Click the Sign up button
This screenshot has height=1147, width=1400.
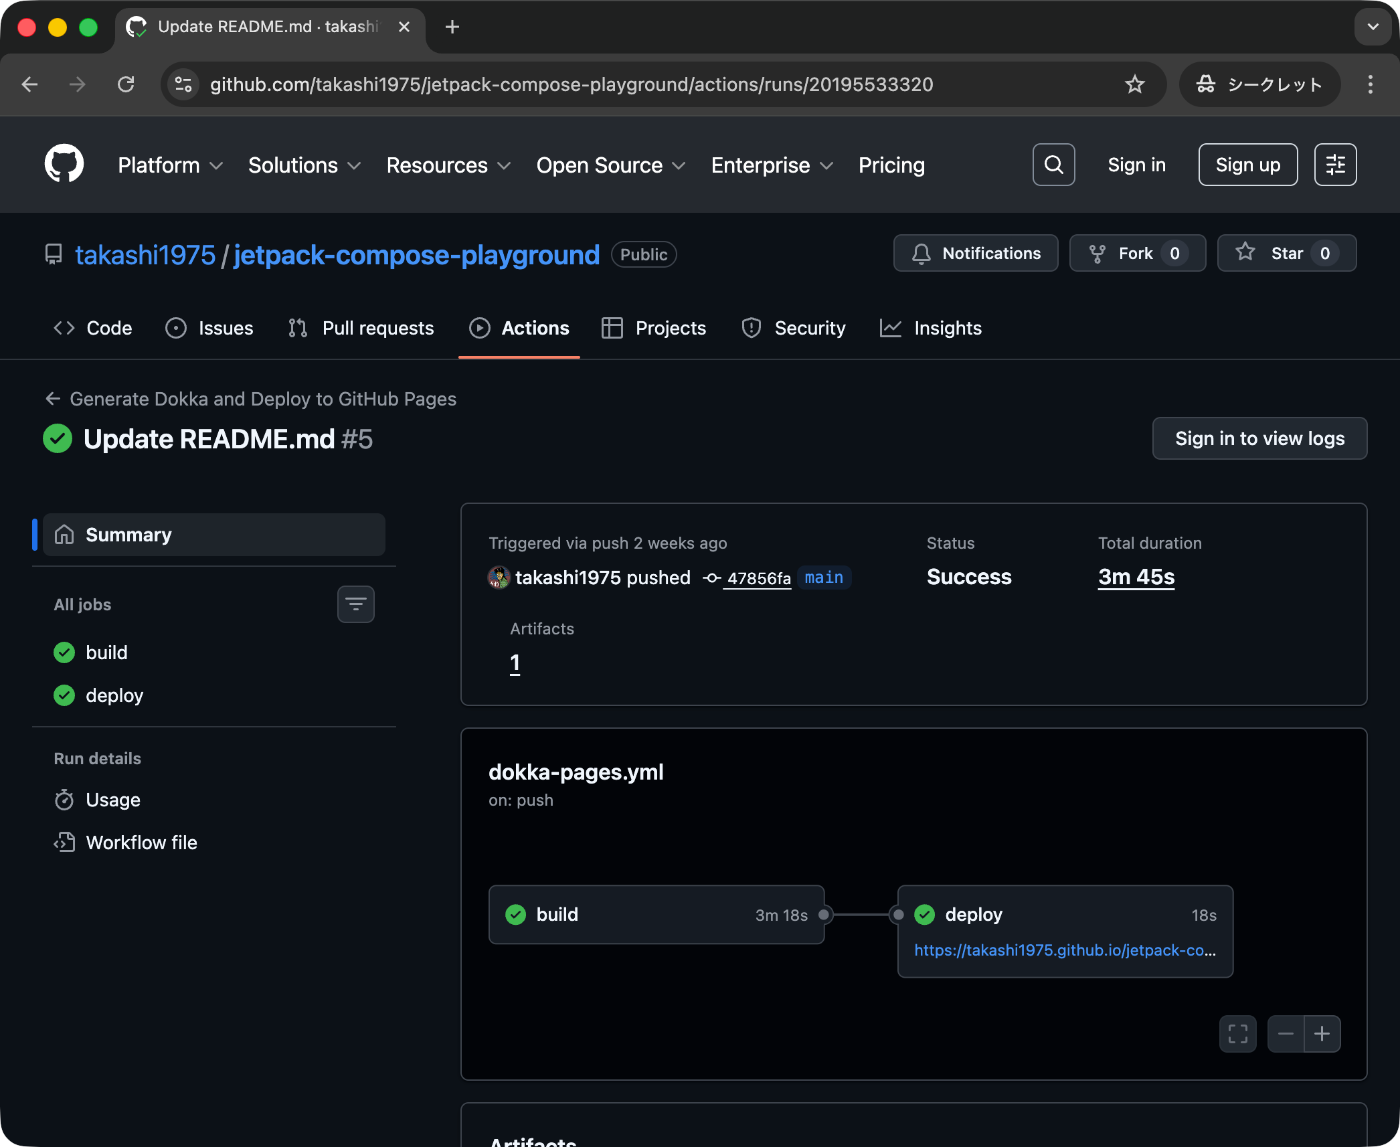pyautogui.click(x=1248, y=165)
